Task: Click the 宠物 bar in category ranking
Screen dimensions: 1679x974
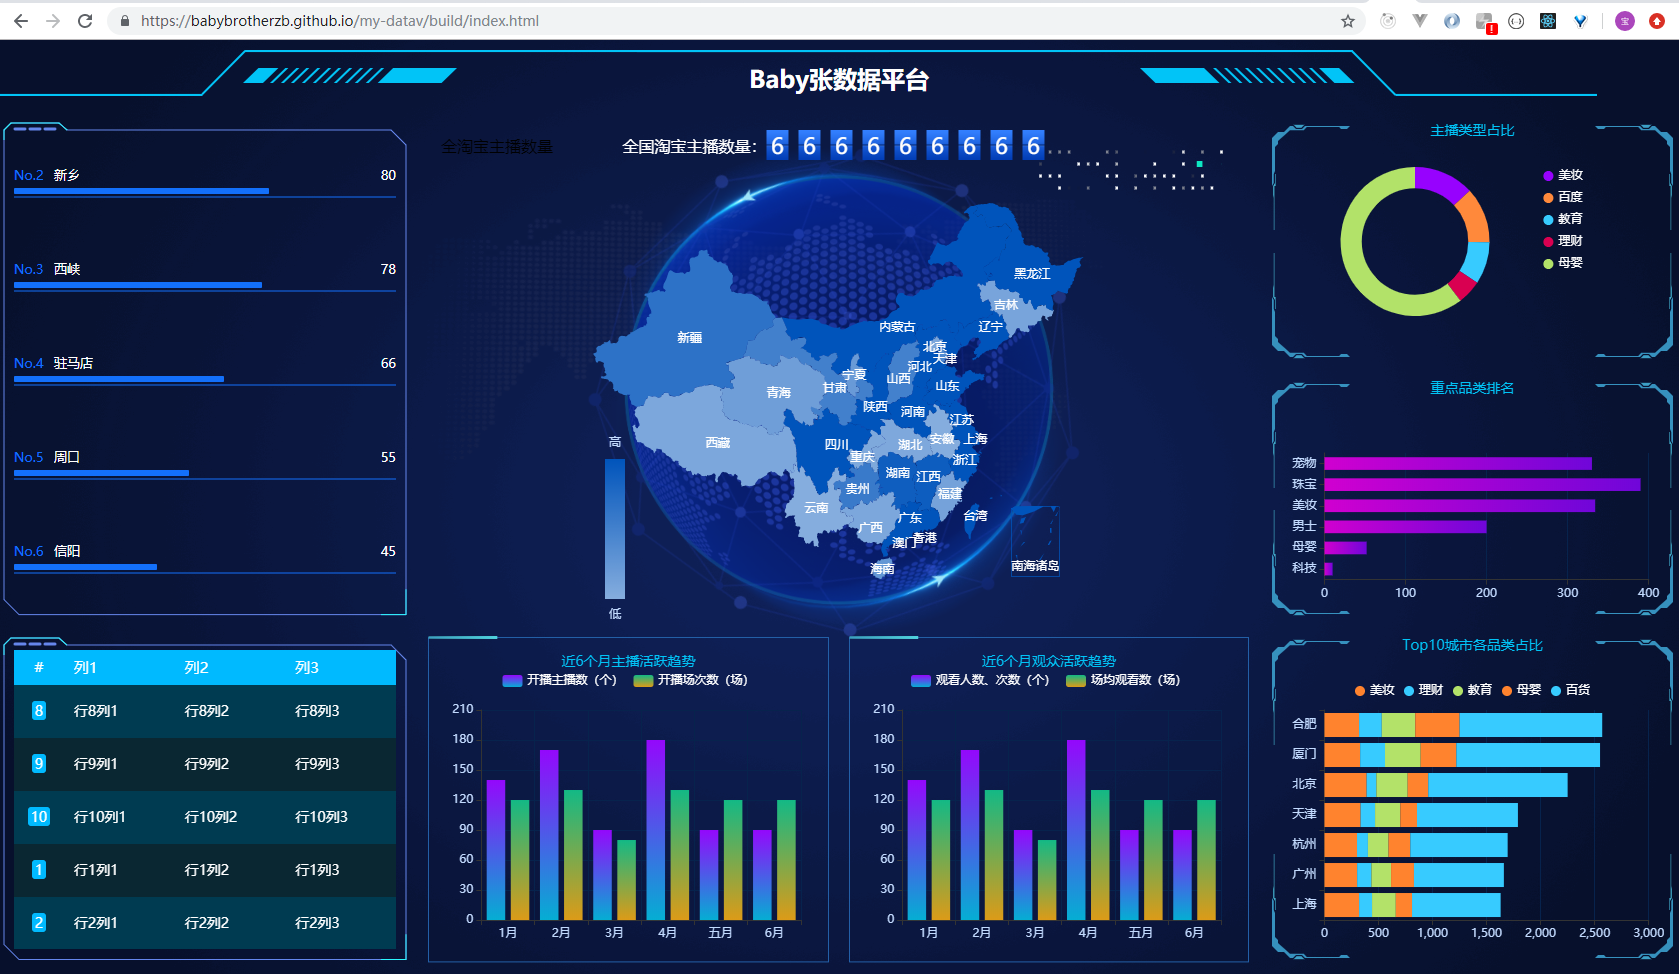Action: (1458, 464)
